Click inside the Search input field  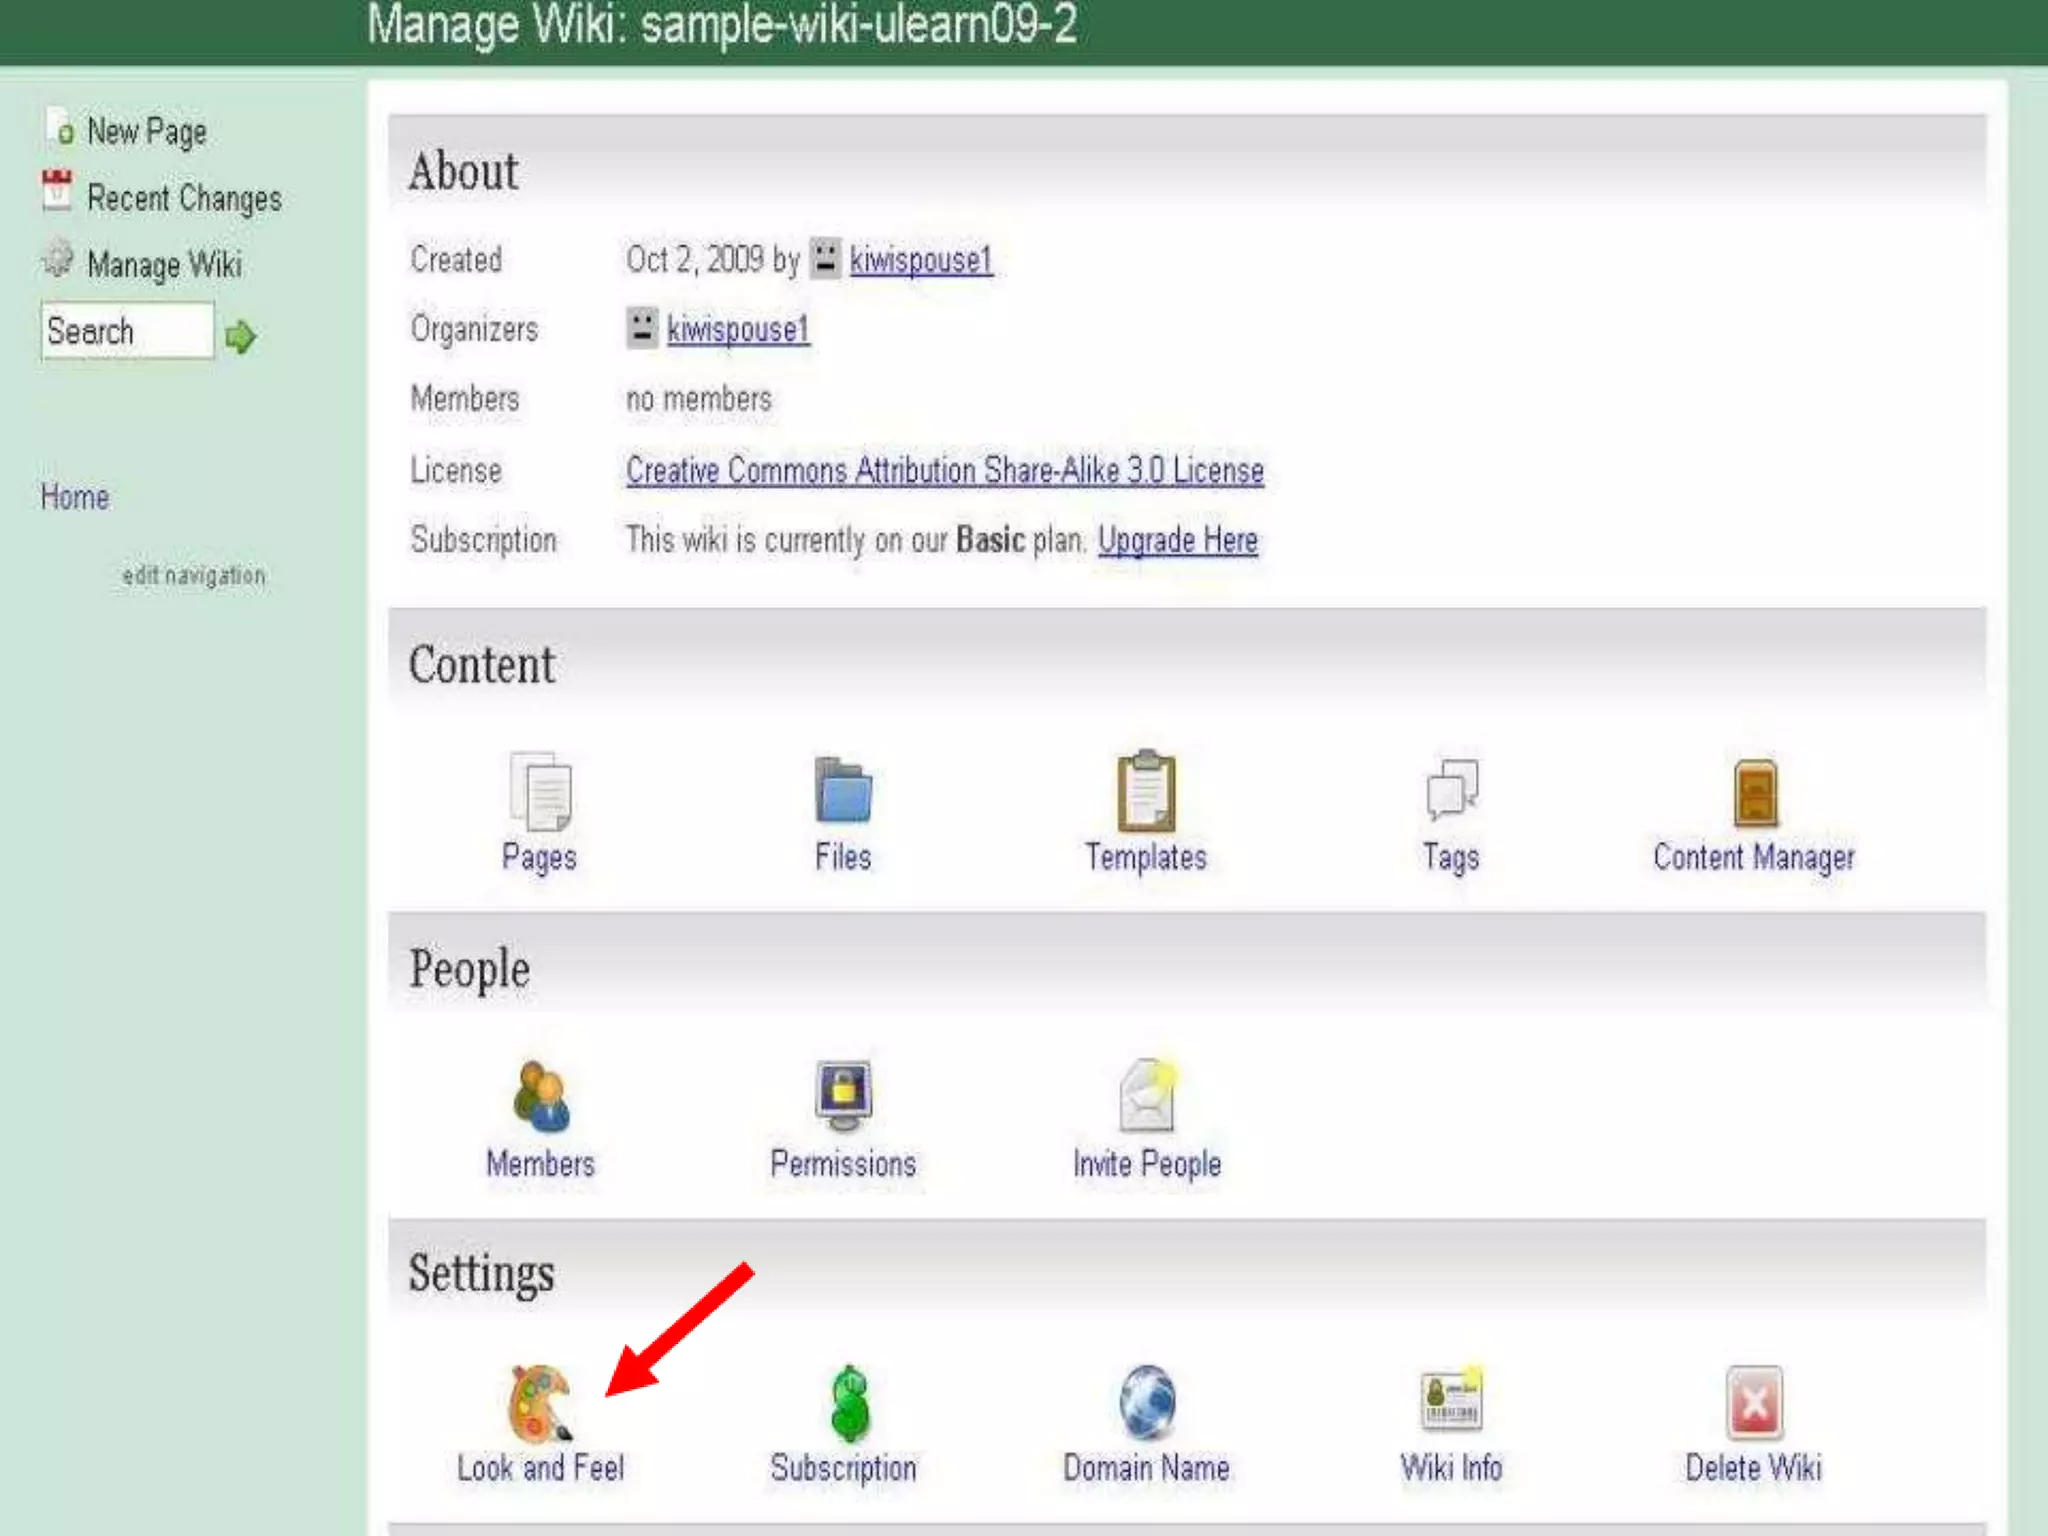coord(126,331)
